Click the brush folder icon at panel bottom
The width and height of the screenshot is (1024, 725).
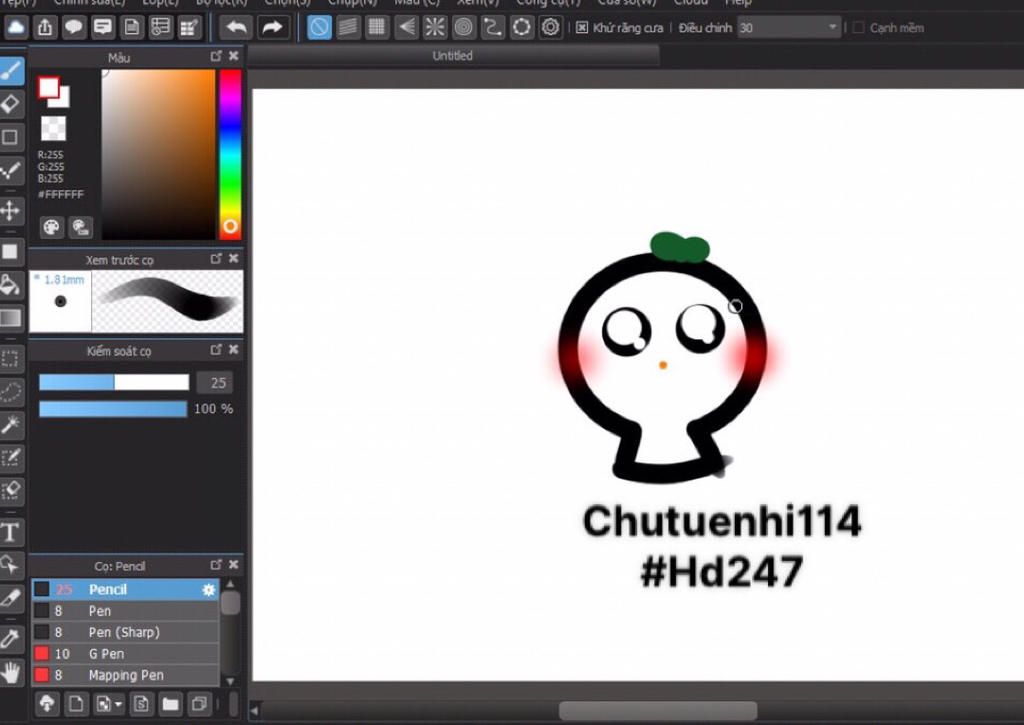click(x=170, y=704)
